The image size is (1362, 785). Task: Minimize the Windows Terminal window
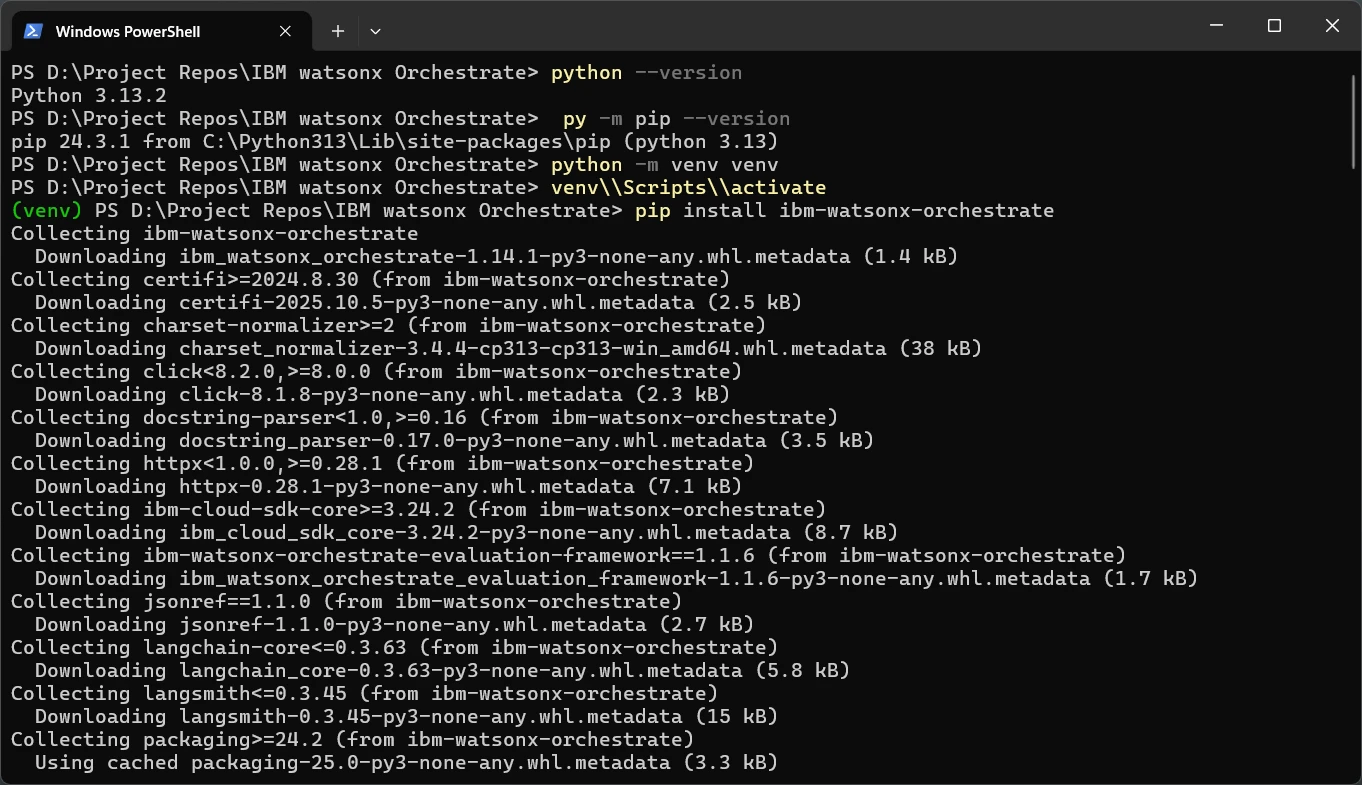point(1216,26)
